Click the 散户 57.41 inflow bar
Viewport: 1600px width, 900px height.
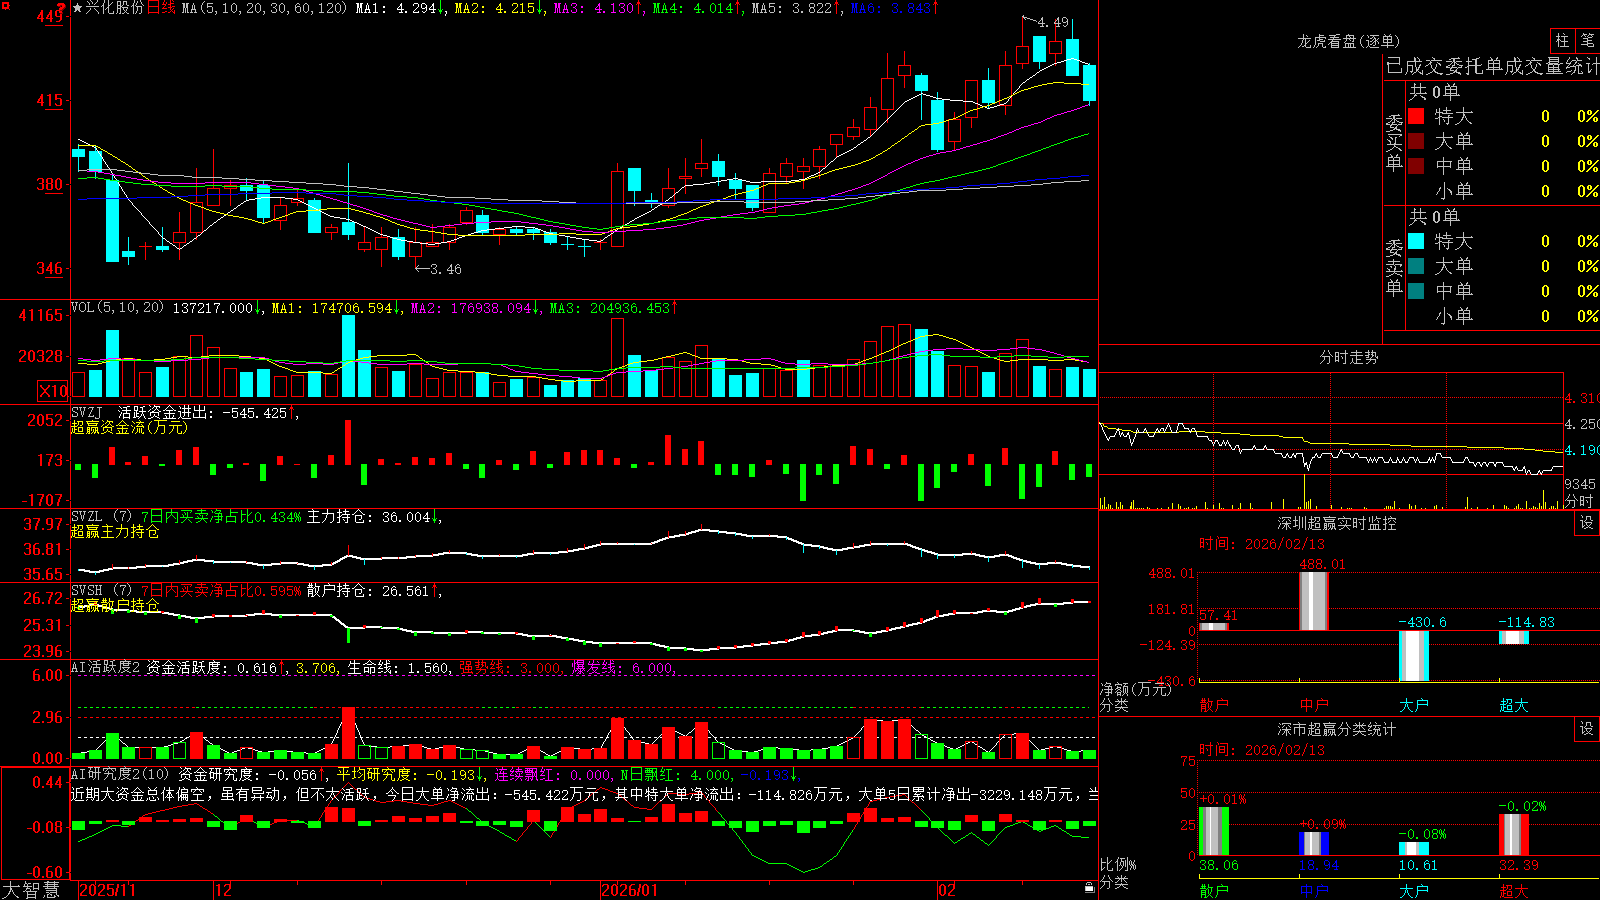[x=1214, y=627]
